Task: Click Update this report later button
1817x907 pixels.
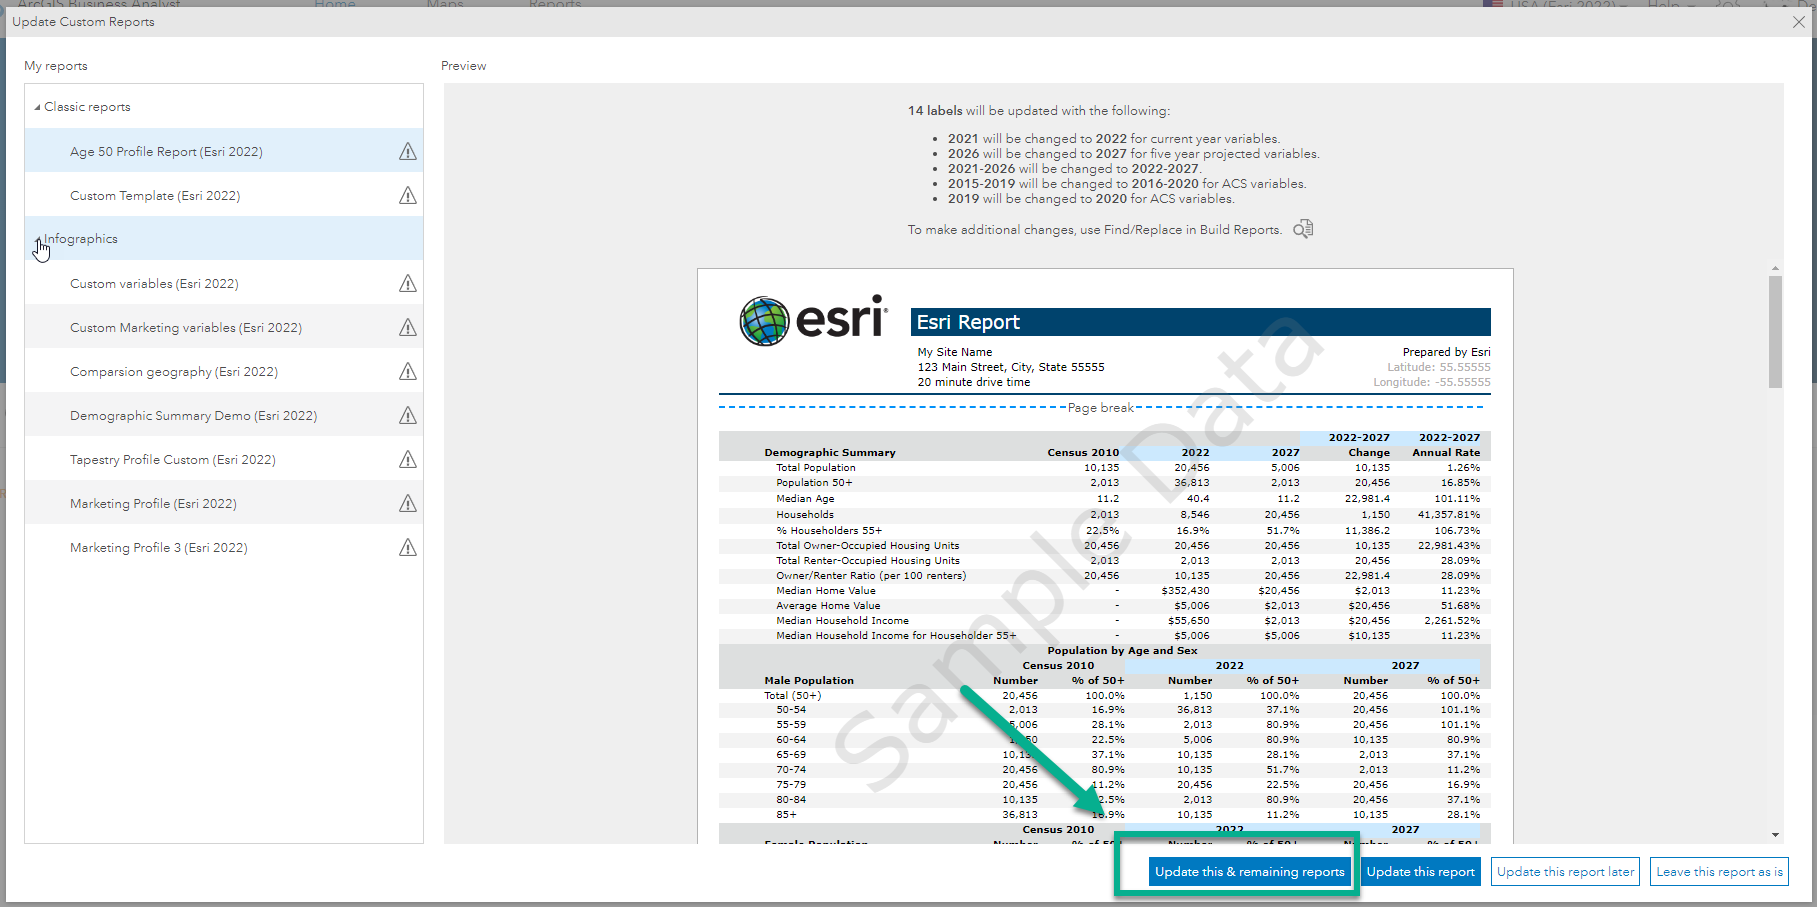Action: 1565,872
